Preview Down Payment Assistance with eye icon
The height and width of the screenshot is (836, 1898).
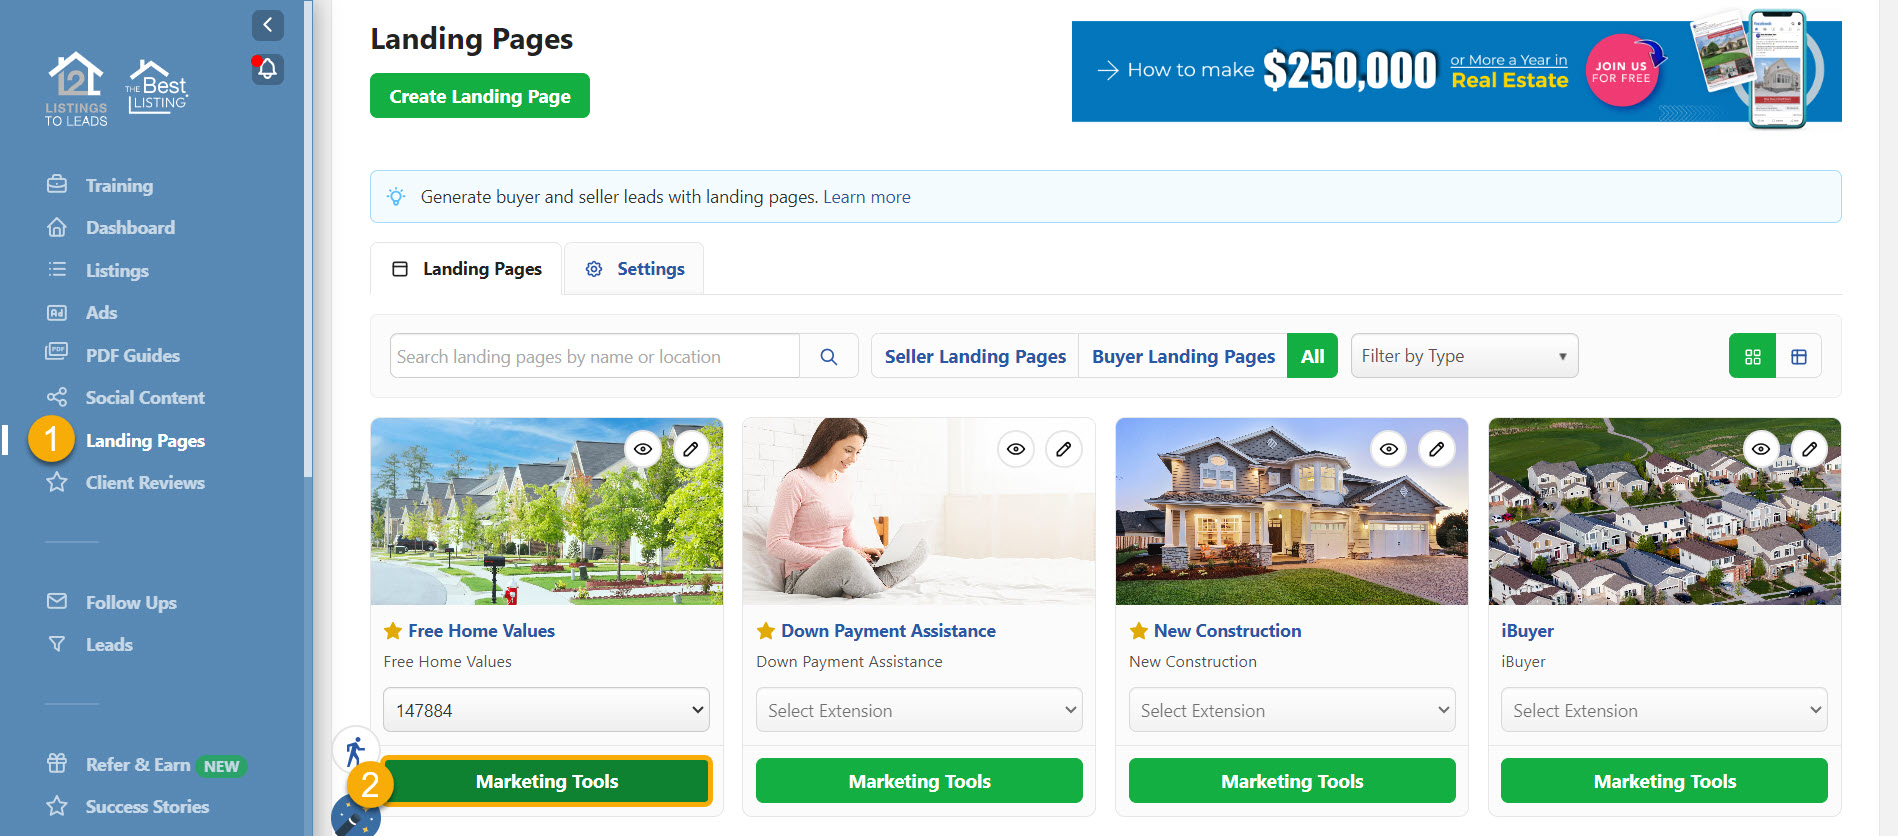(1016, 449)
